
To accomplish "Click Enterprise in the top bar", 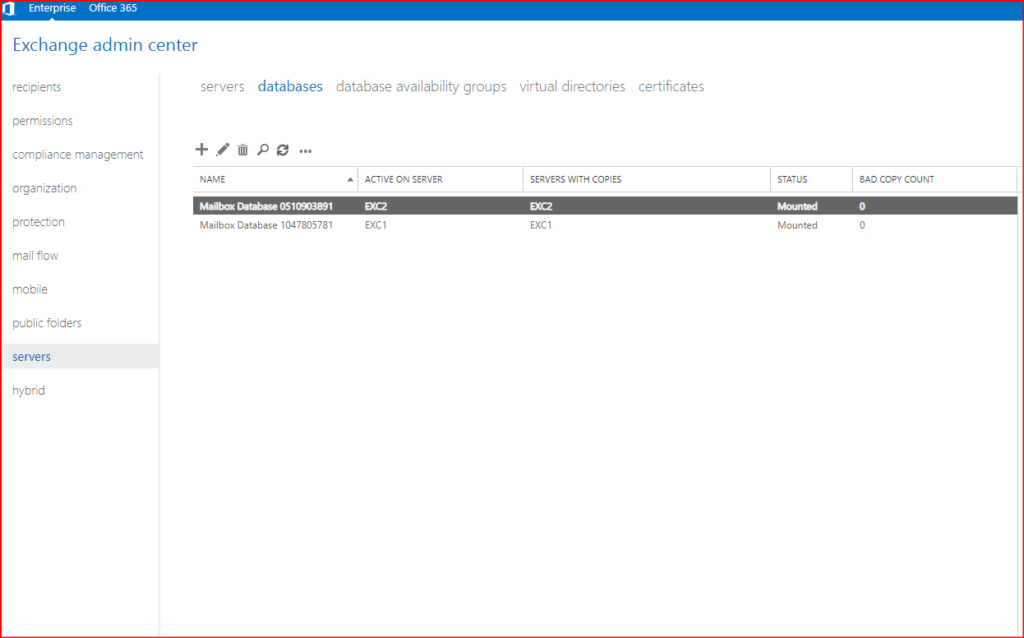I will [x=52, y=8].
